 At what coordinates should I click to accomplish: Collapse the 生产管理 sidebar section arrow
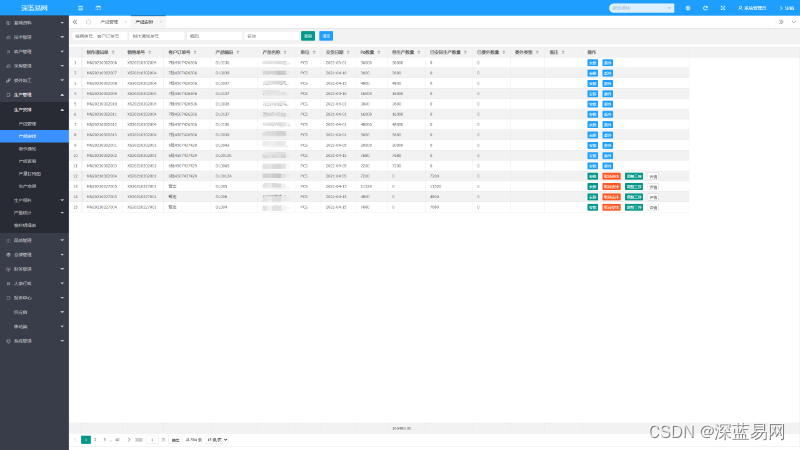tap(62, 95)
